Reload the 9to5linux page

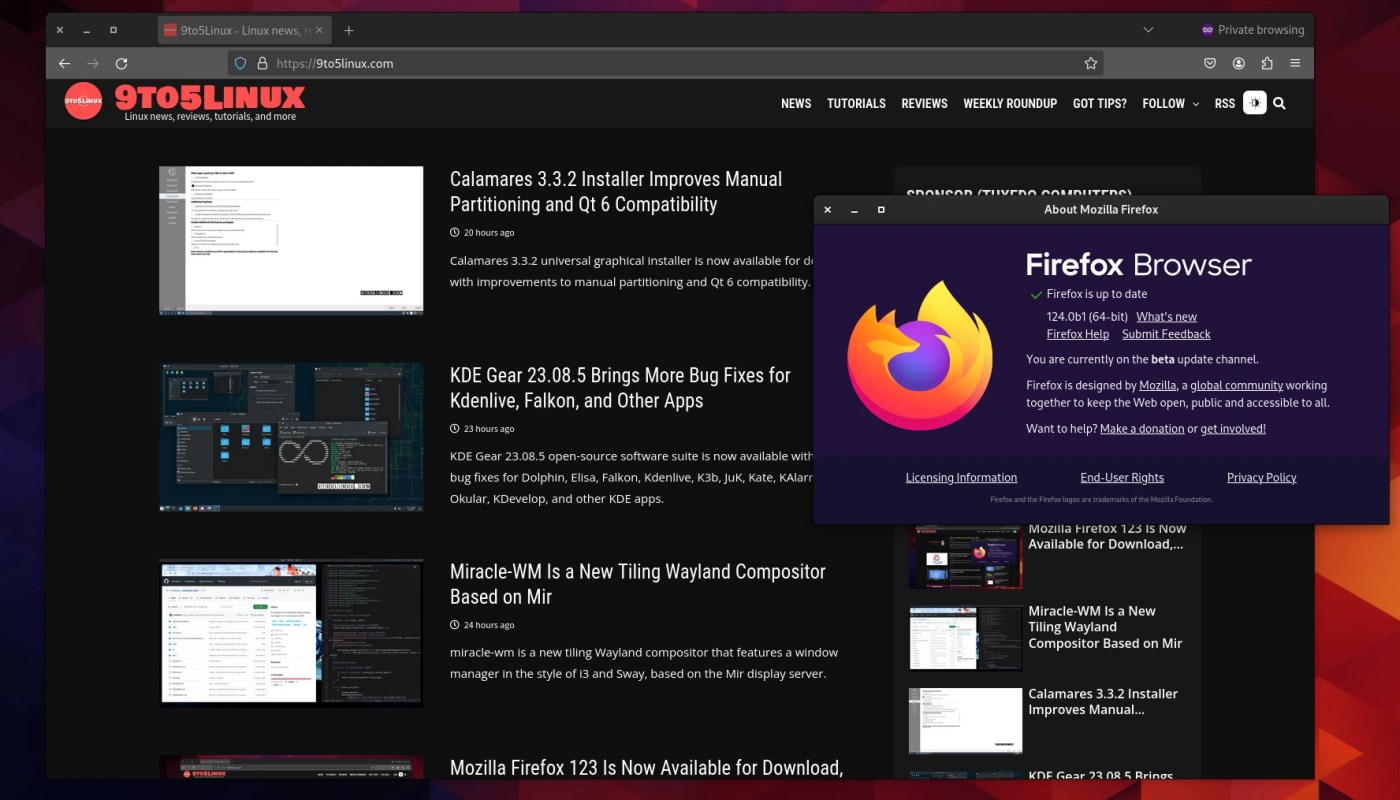coord(121,63)
